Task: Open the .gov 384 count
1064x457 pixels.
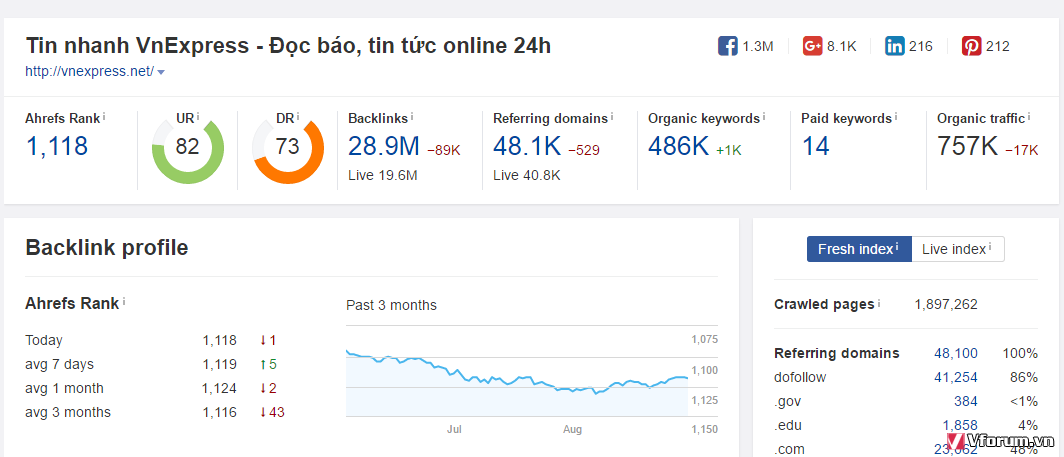Action: (966, 401)
